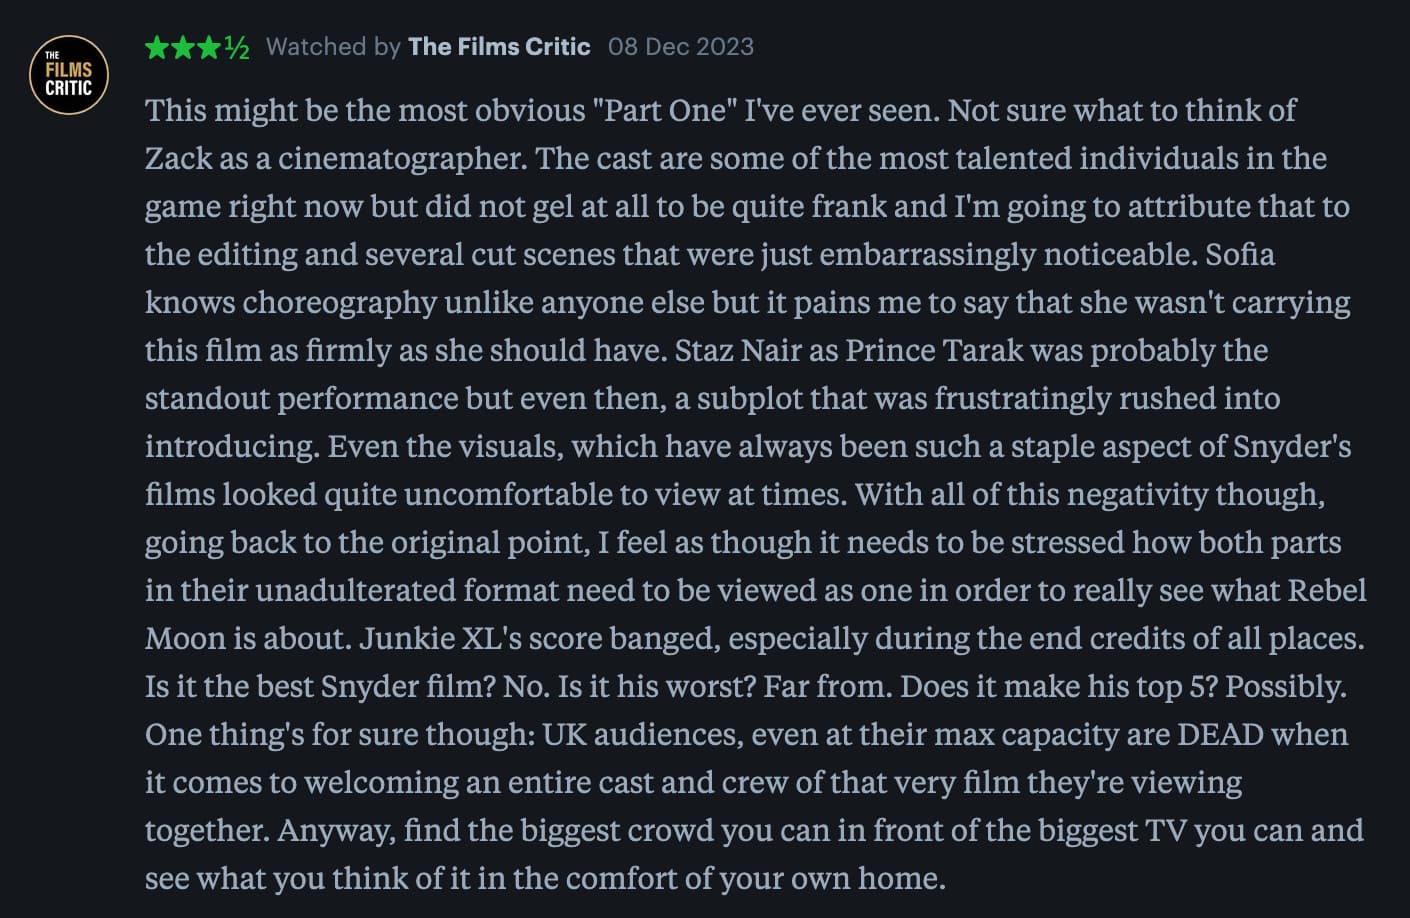Click the second green rating star
Screen dimensions: 1410x918
click(183, 47)
